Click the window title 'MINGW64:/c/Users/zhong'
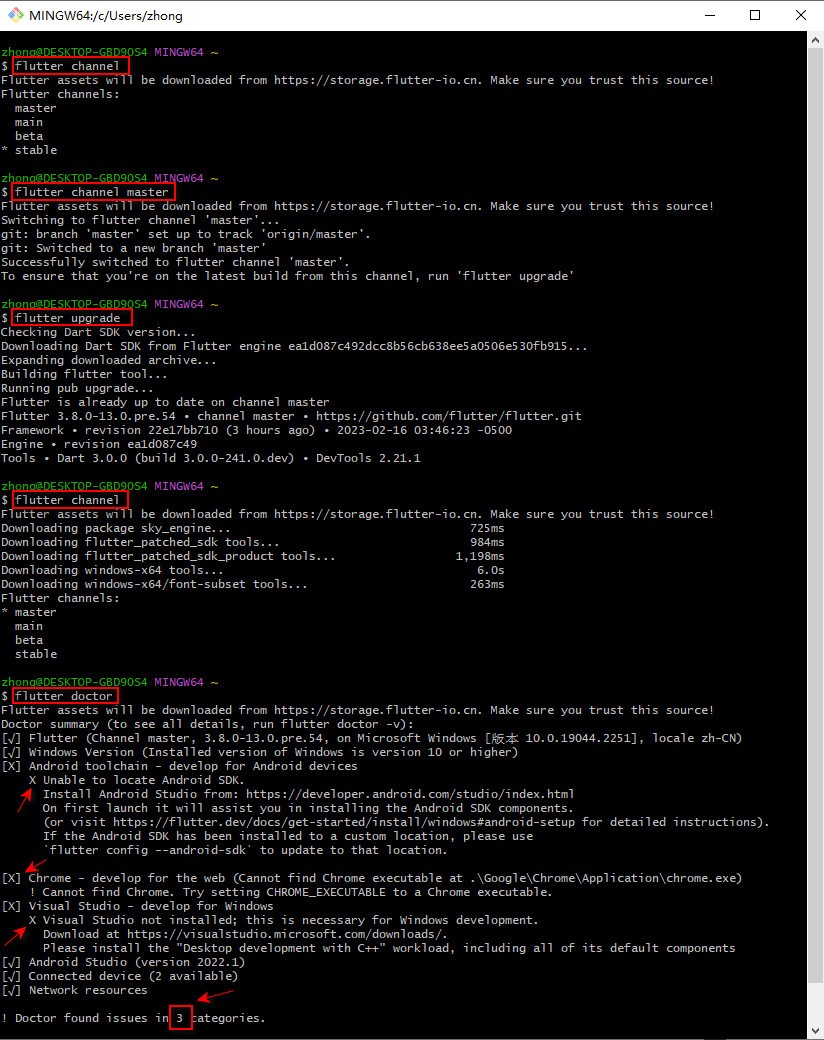 pyautogui.click(x=105, y=15)
